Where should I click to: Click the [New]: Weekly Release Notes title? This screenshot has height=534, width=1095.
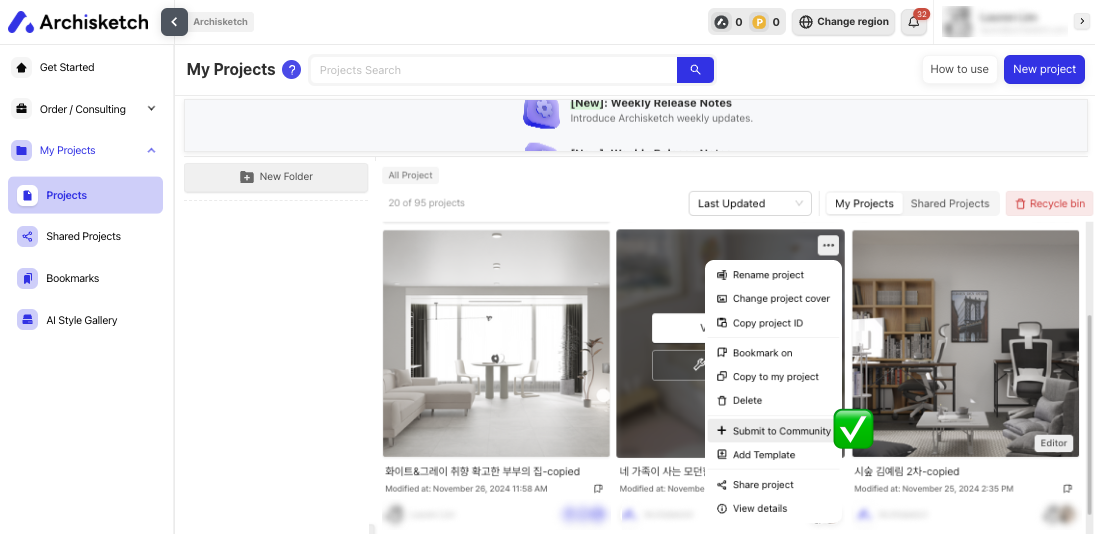[651, 104]
